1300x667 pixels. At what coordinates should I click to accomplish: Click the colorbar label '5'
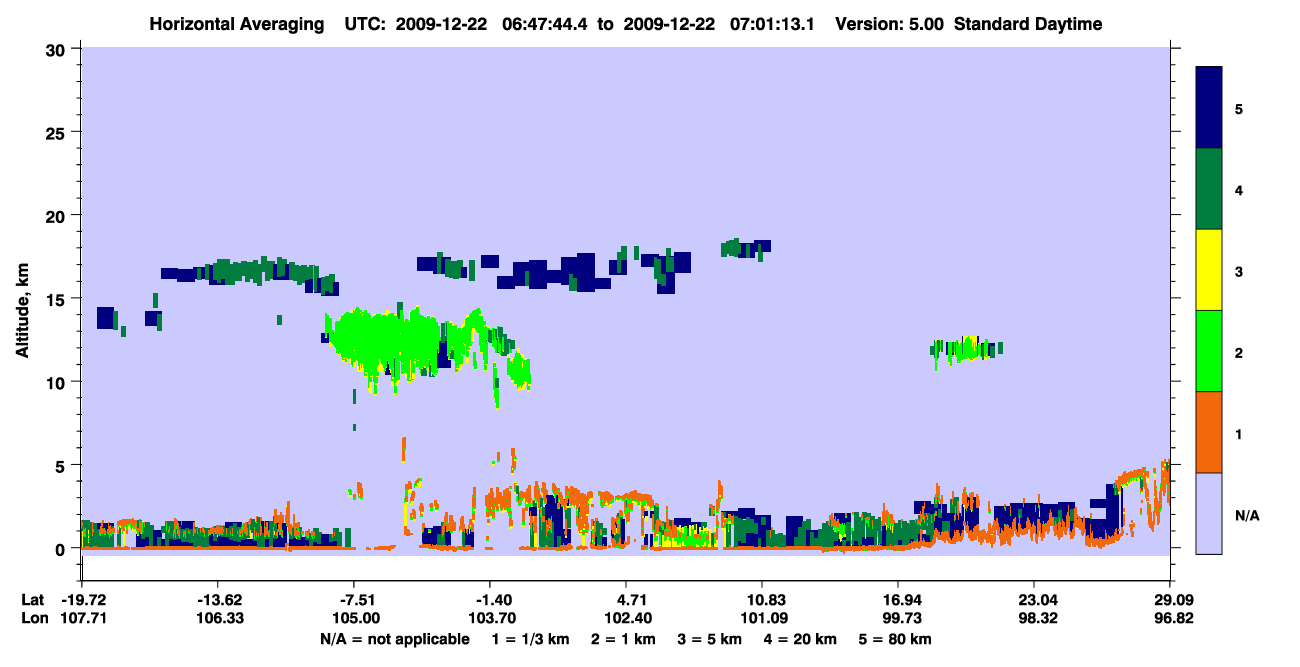point(1239,109)
